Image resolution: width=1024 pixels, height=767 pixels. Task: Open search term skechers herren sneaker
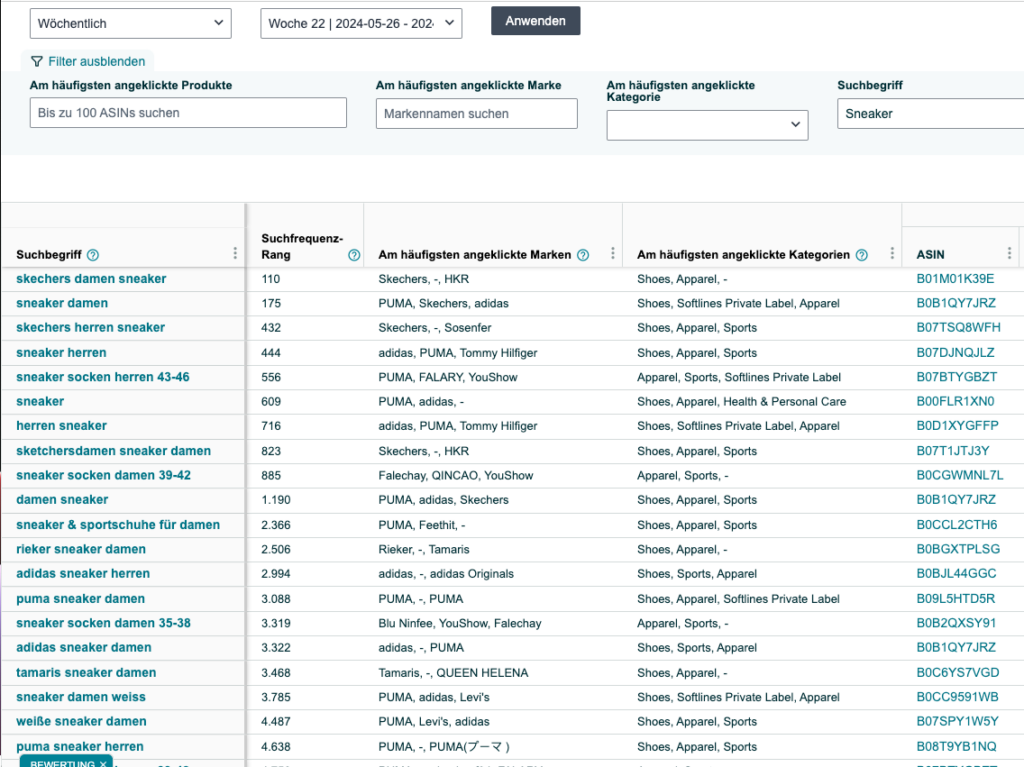point(91,328)
